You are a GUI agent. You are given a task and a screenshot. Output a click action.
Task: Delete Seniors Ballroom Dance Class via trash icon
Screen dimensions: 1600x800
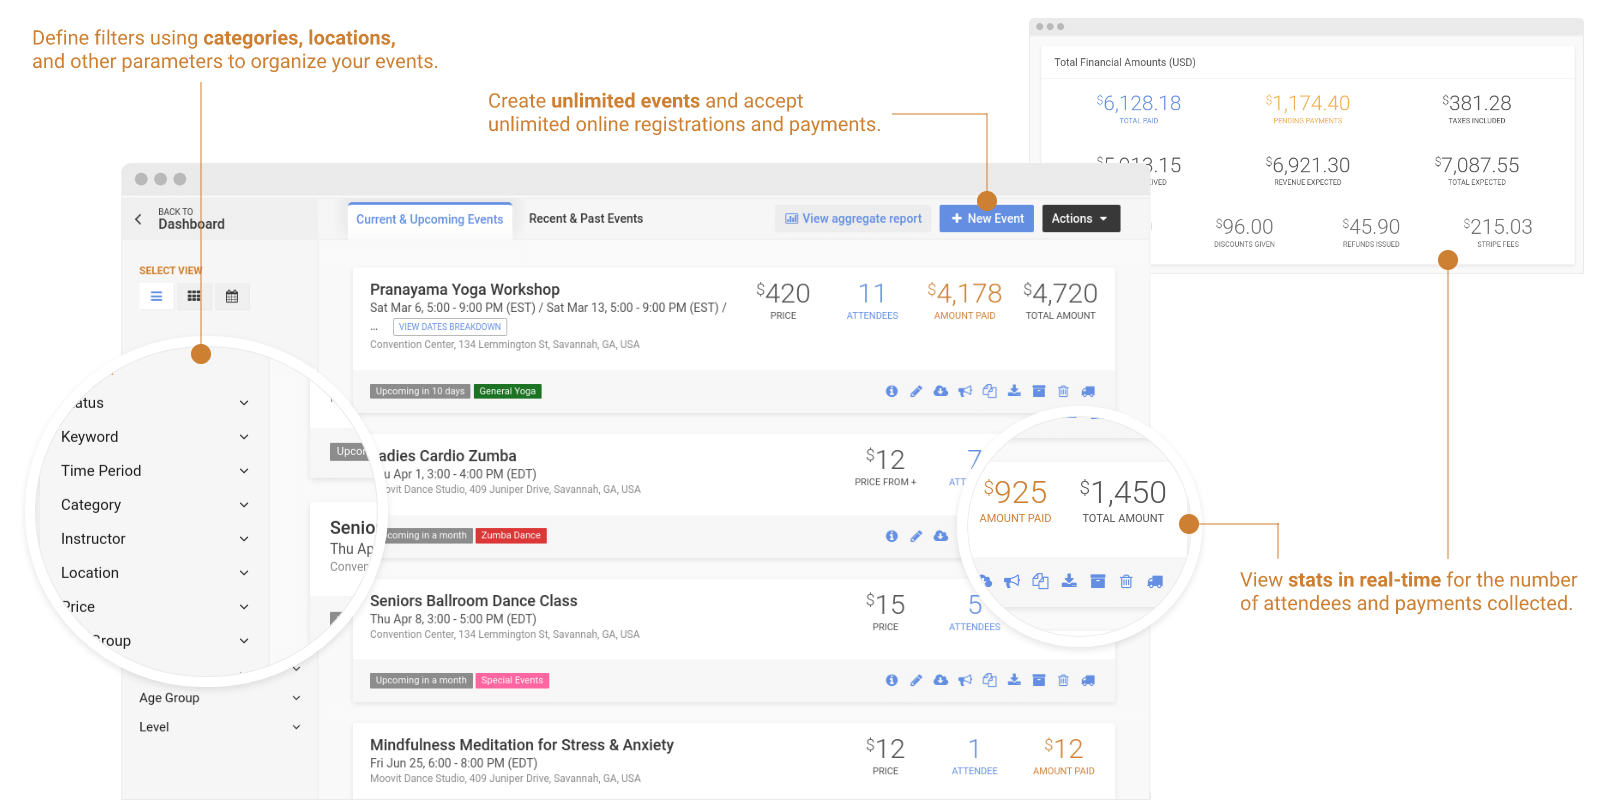[1063, 680]
